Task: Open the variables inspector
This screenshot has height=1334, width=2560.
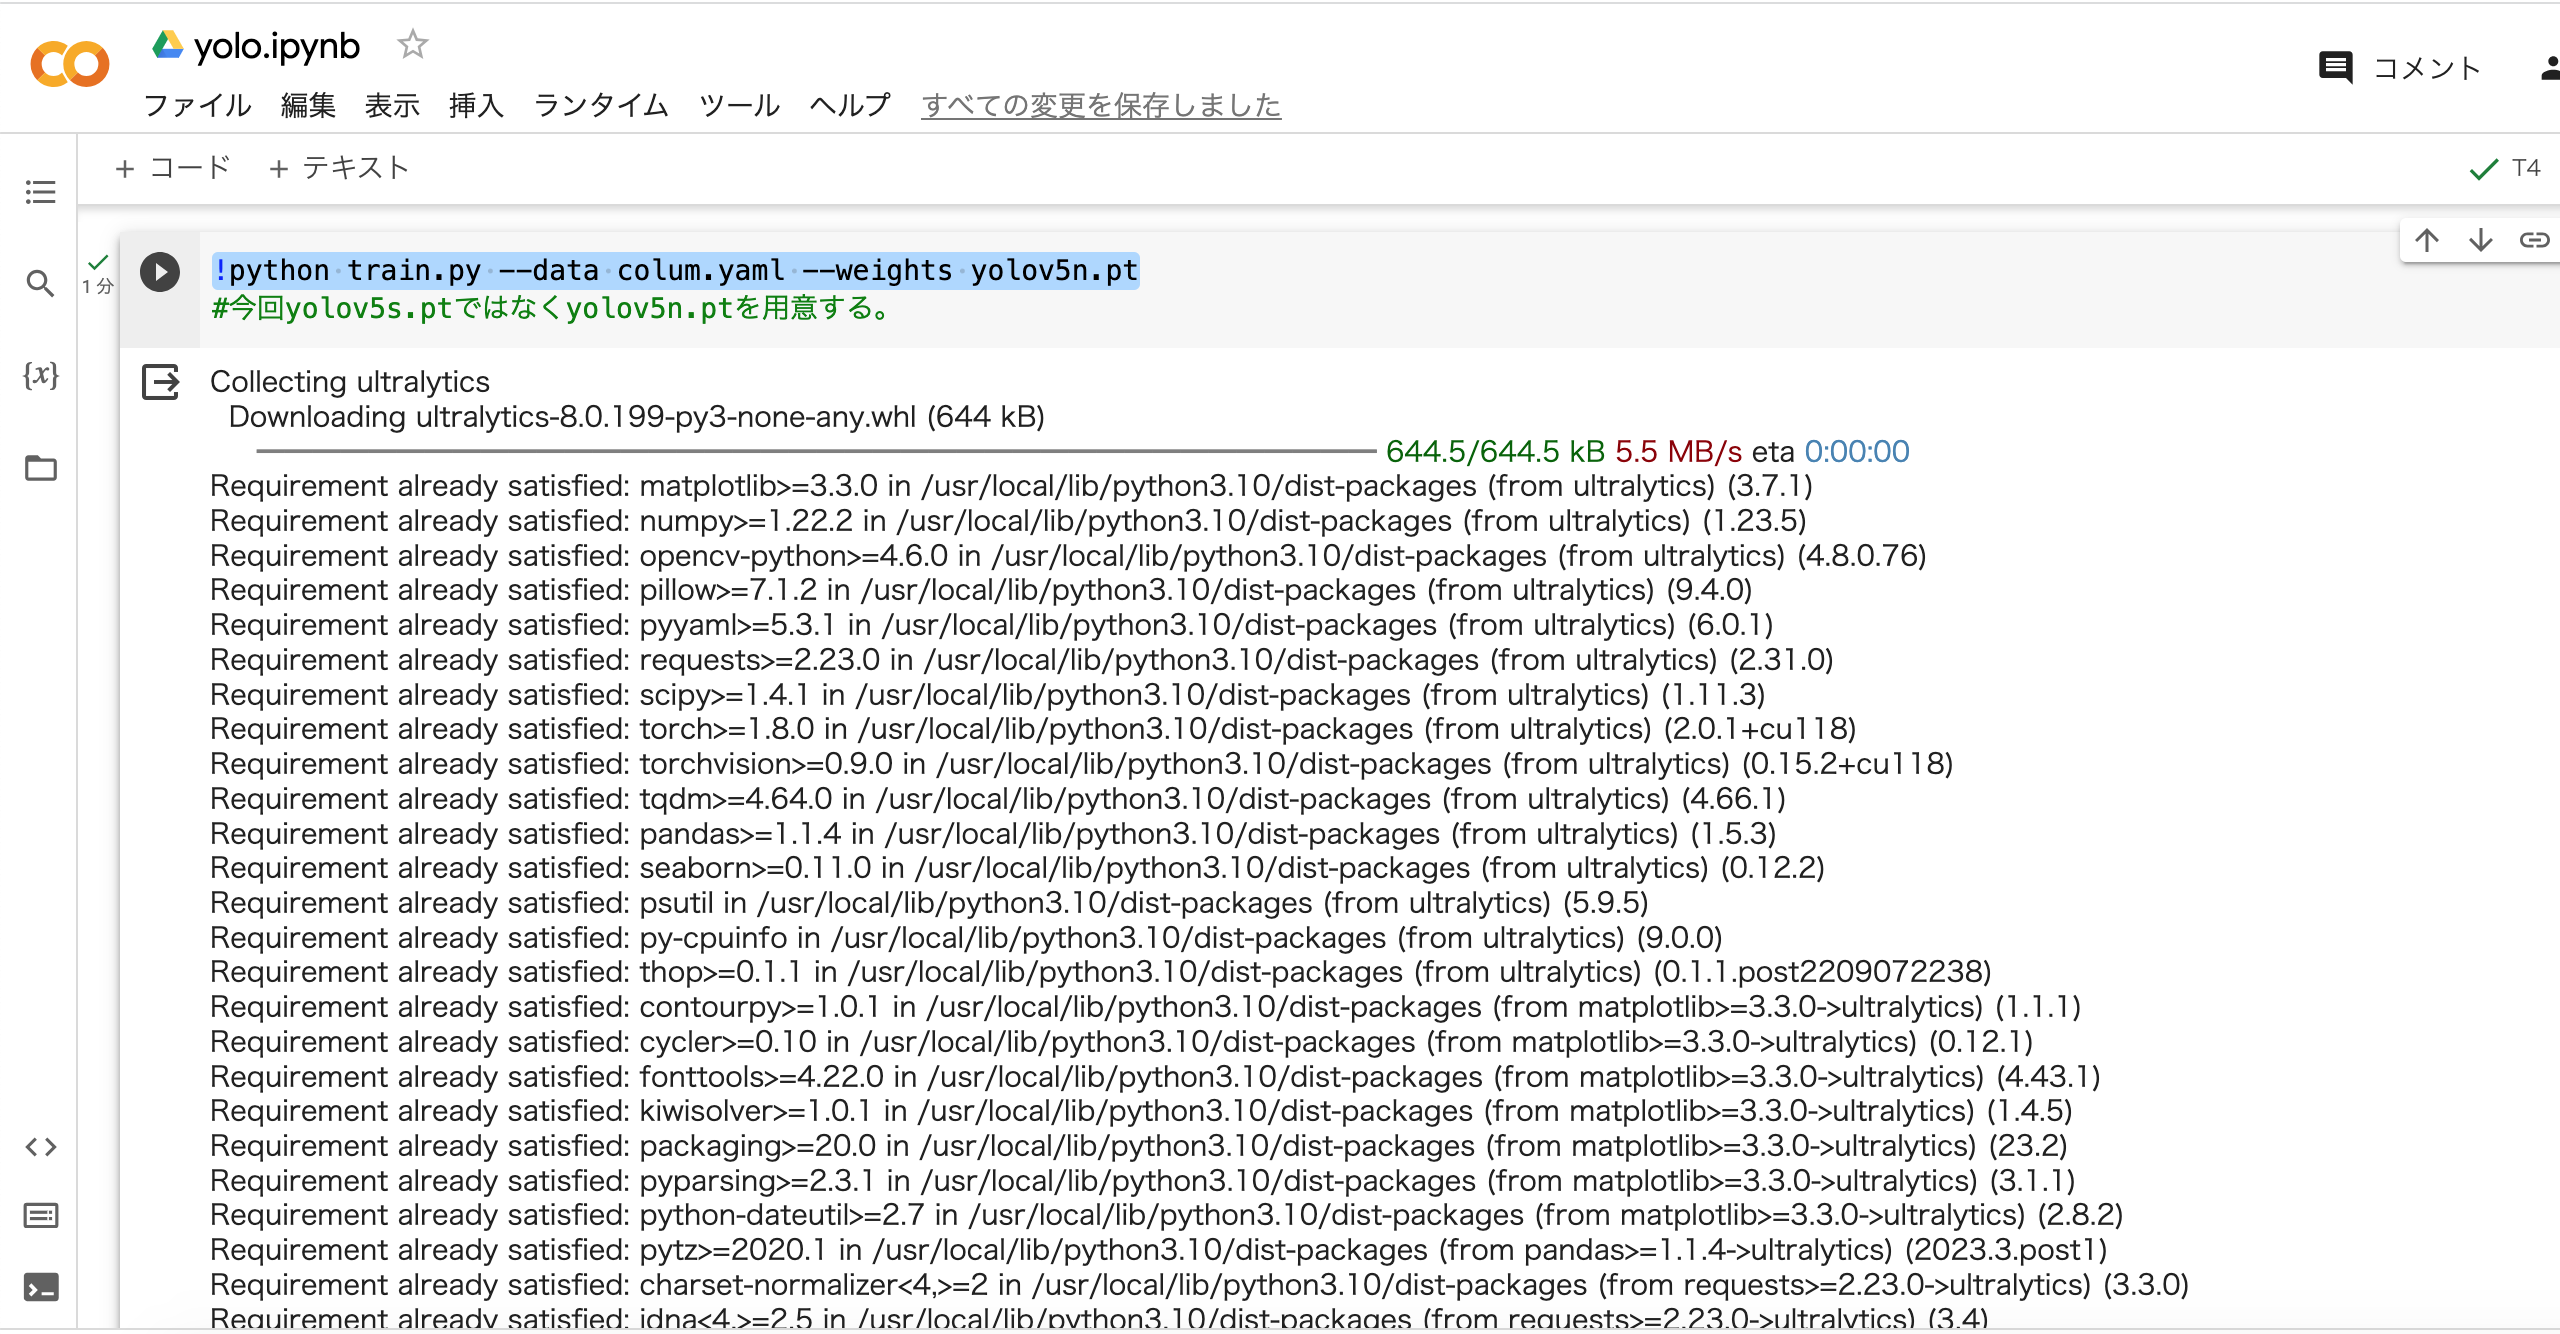Action: click(x=40, y=377)
